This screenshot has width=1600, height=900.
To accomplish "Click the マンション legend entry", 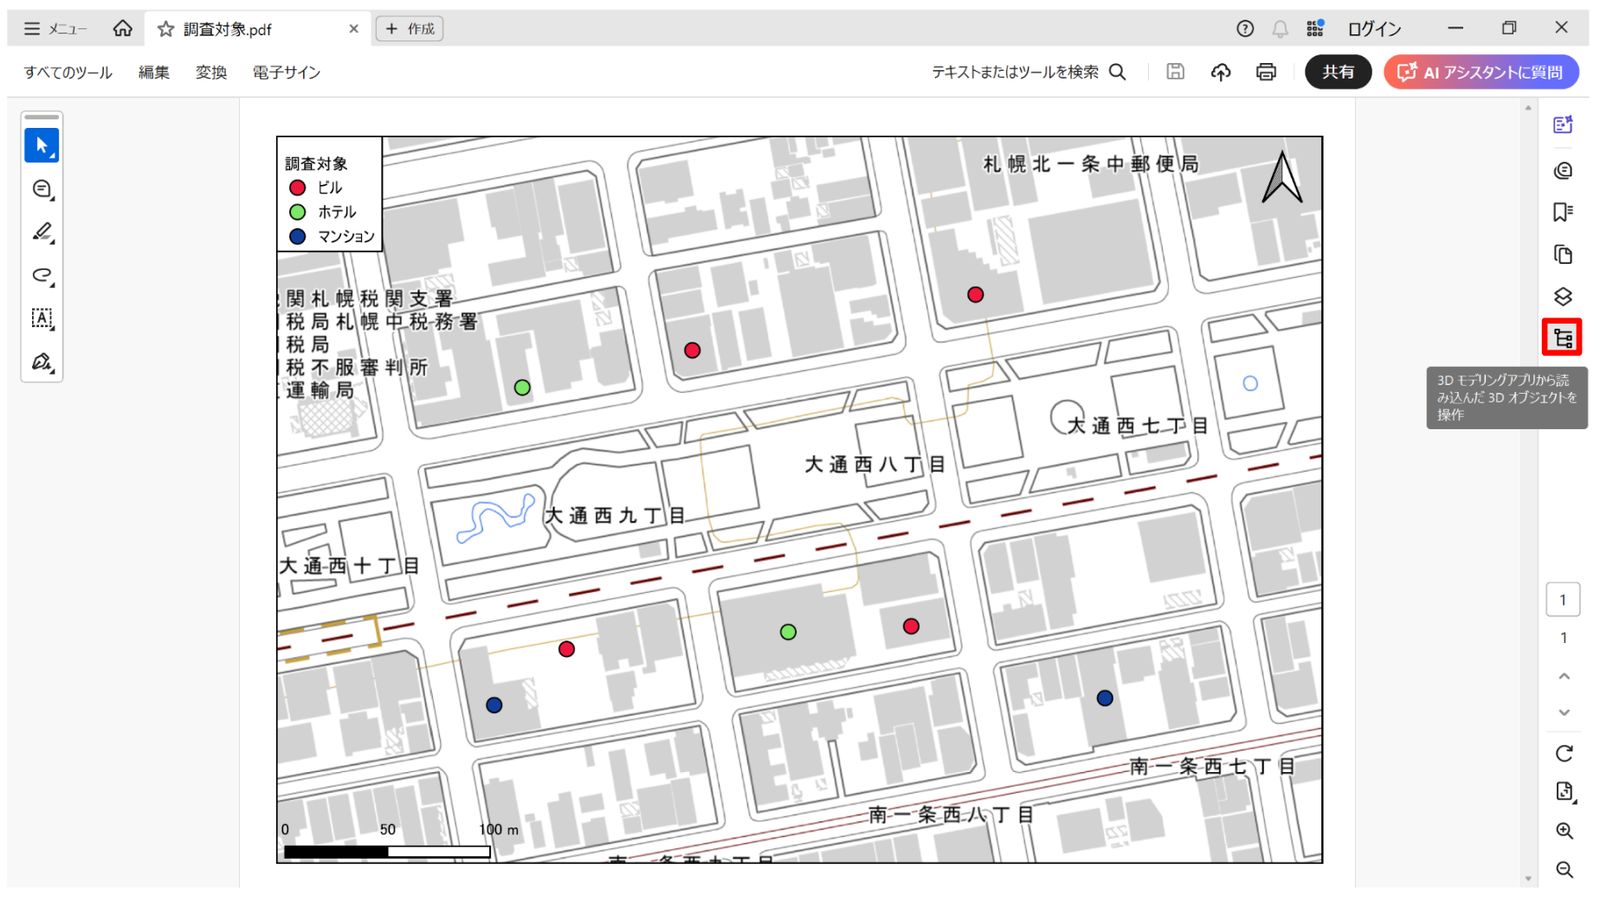I will tap(331, 236).
